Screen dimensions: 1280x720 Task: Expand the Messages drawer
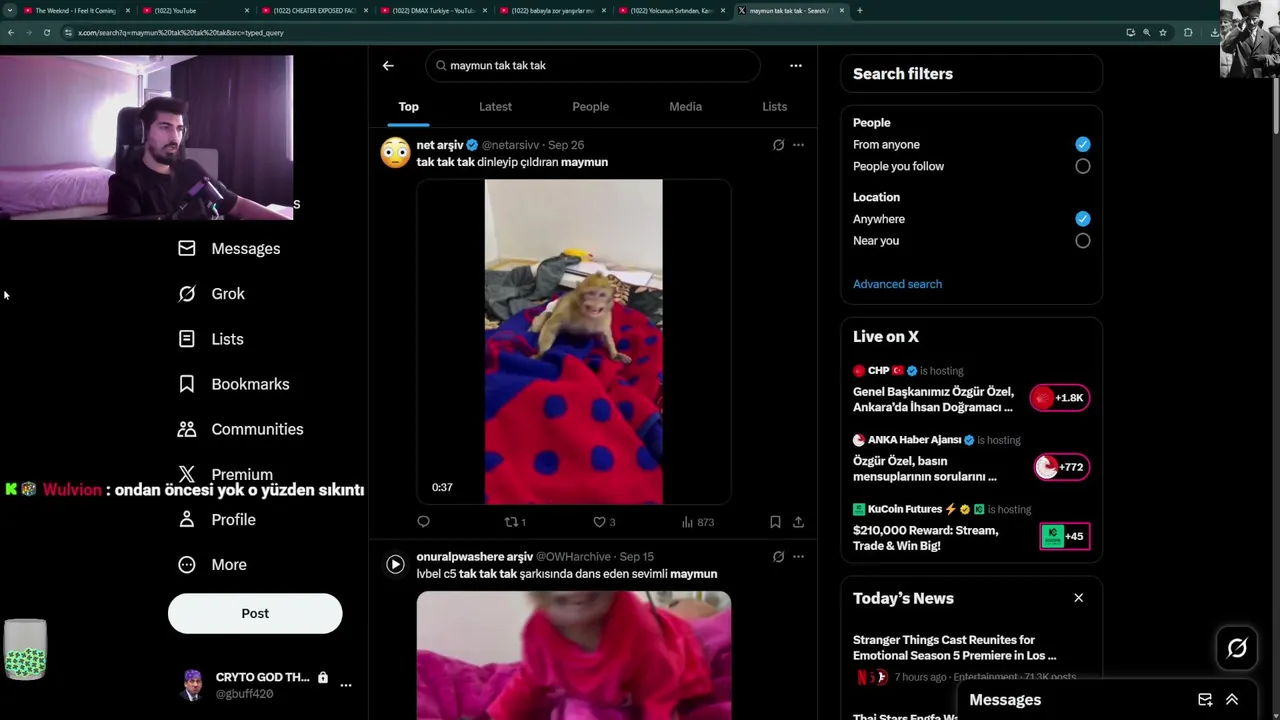(1232, 700)
